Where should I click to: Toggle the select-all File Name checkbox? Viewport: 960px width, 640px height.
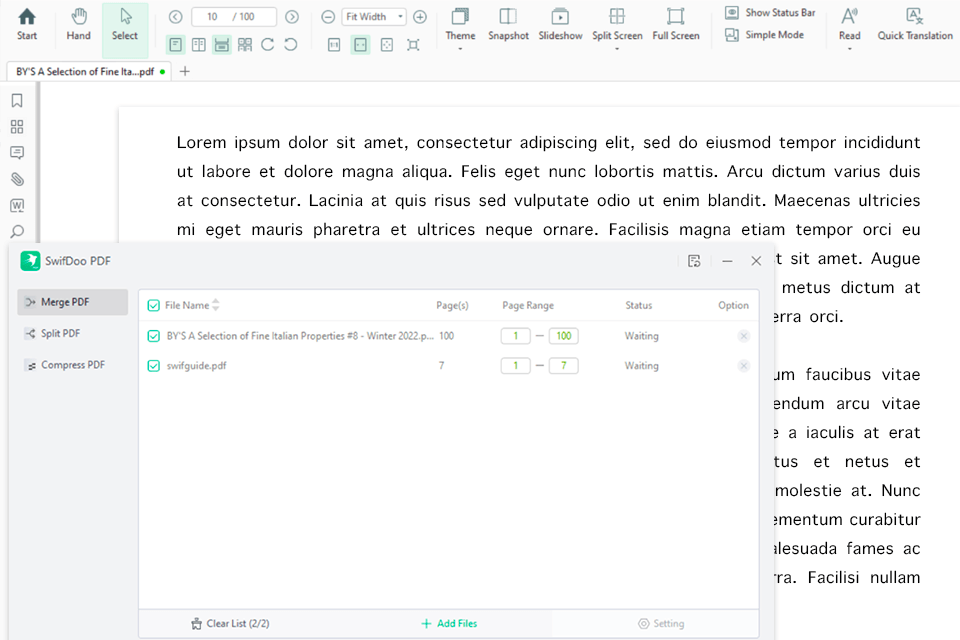point(154,306)
